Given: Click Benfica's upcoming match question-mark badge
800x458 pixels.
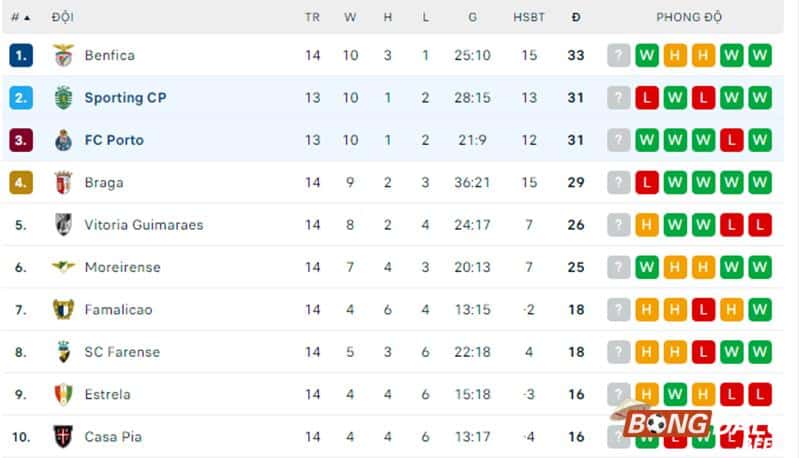Looking at the screenshot, I should 619,55.
